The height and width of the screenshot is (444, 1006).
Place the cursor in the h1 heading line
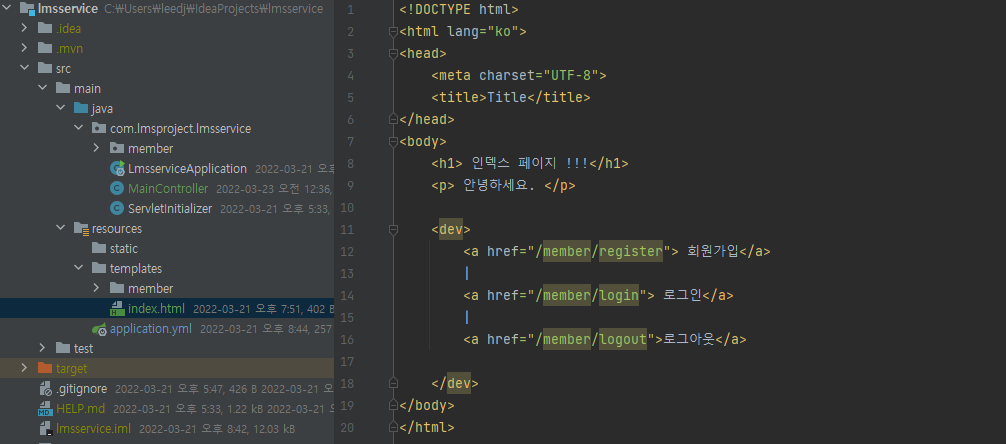[530, 163]
